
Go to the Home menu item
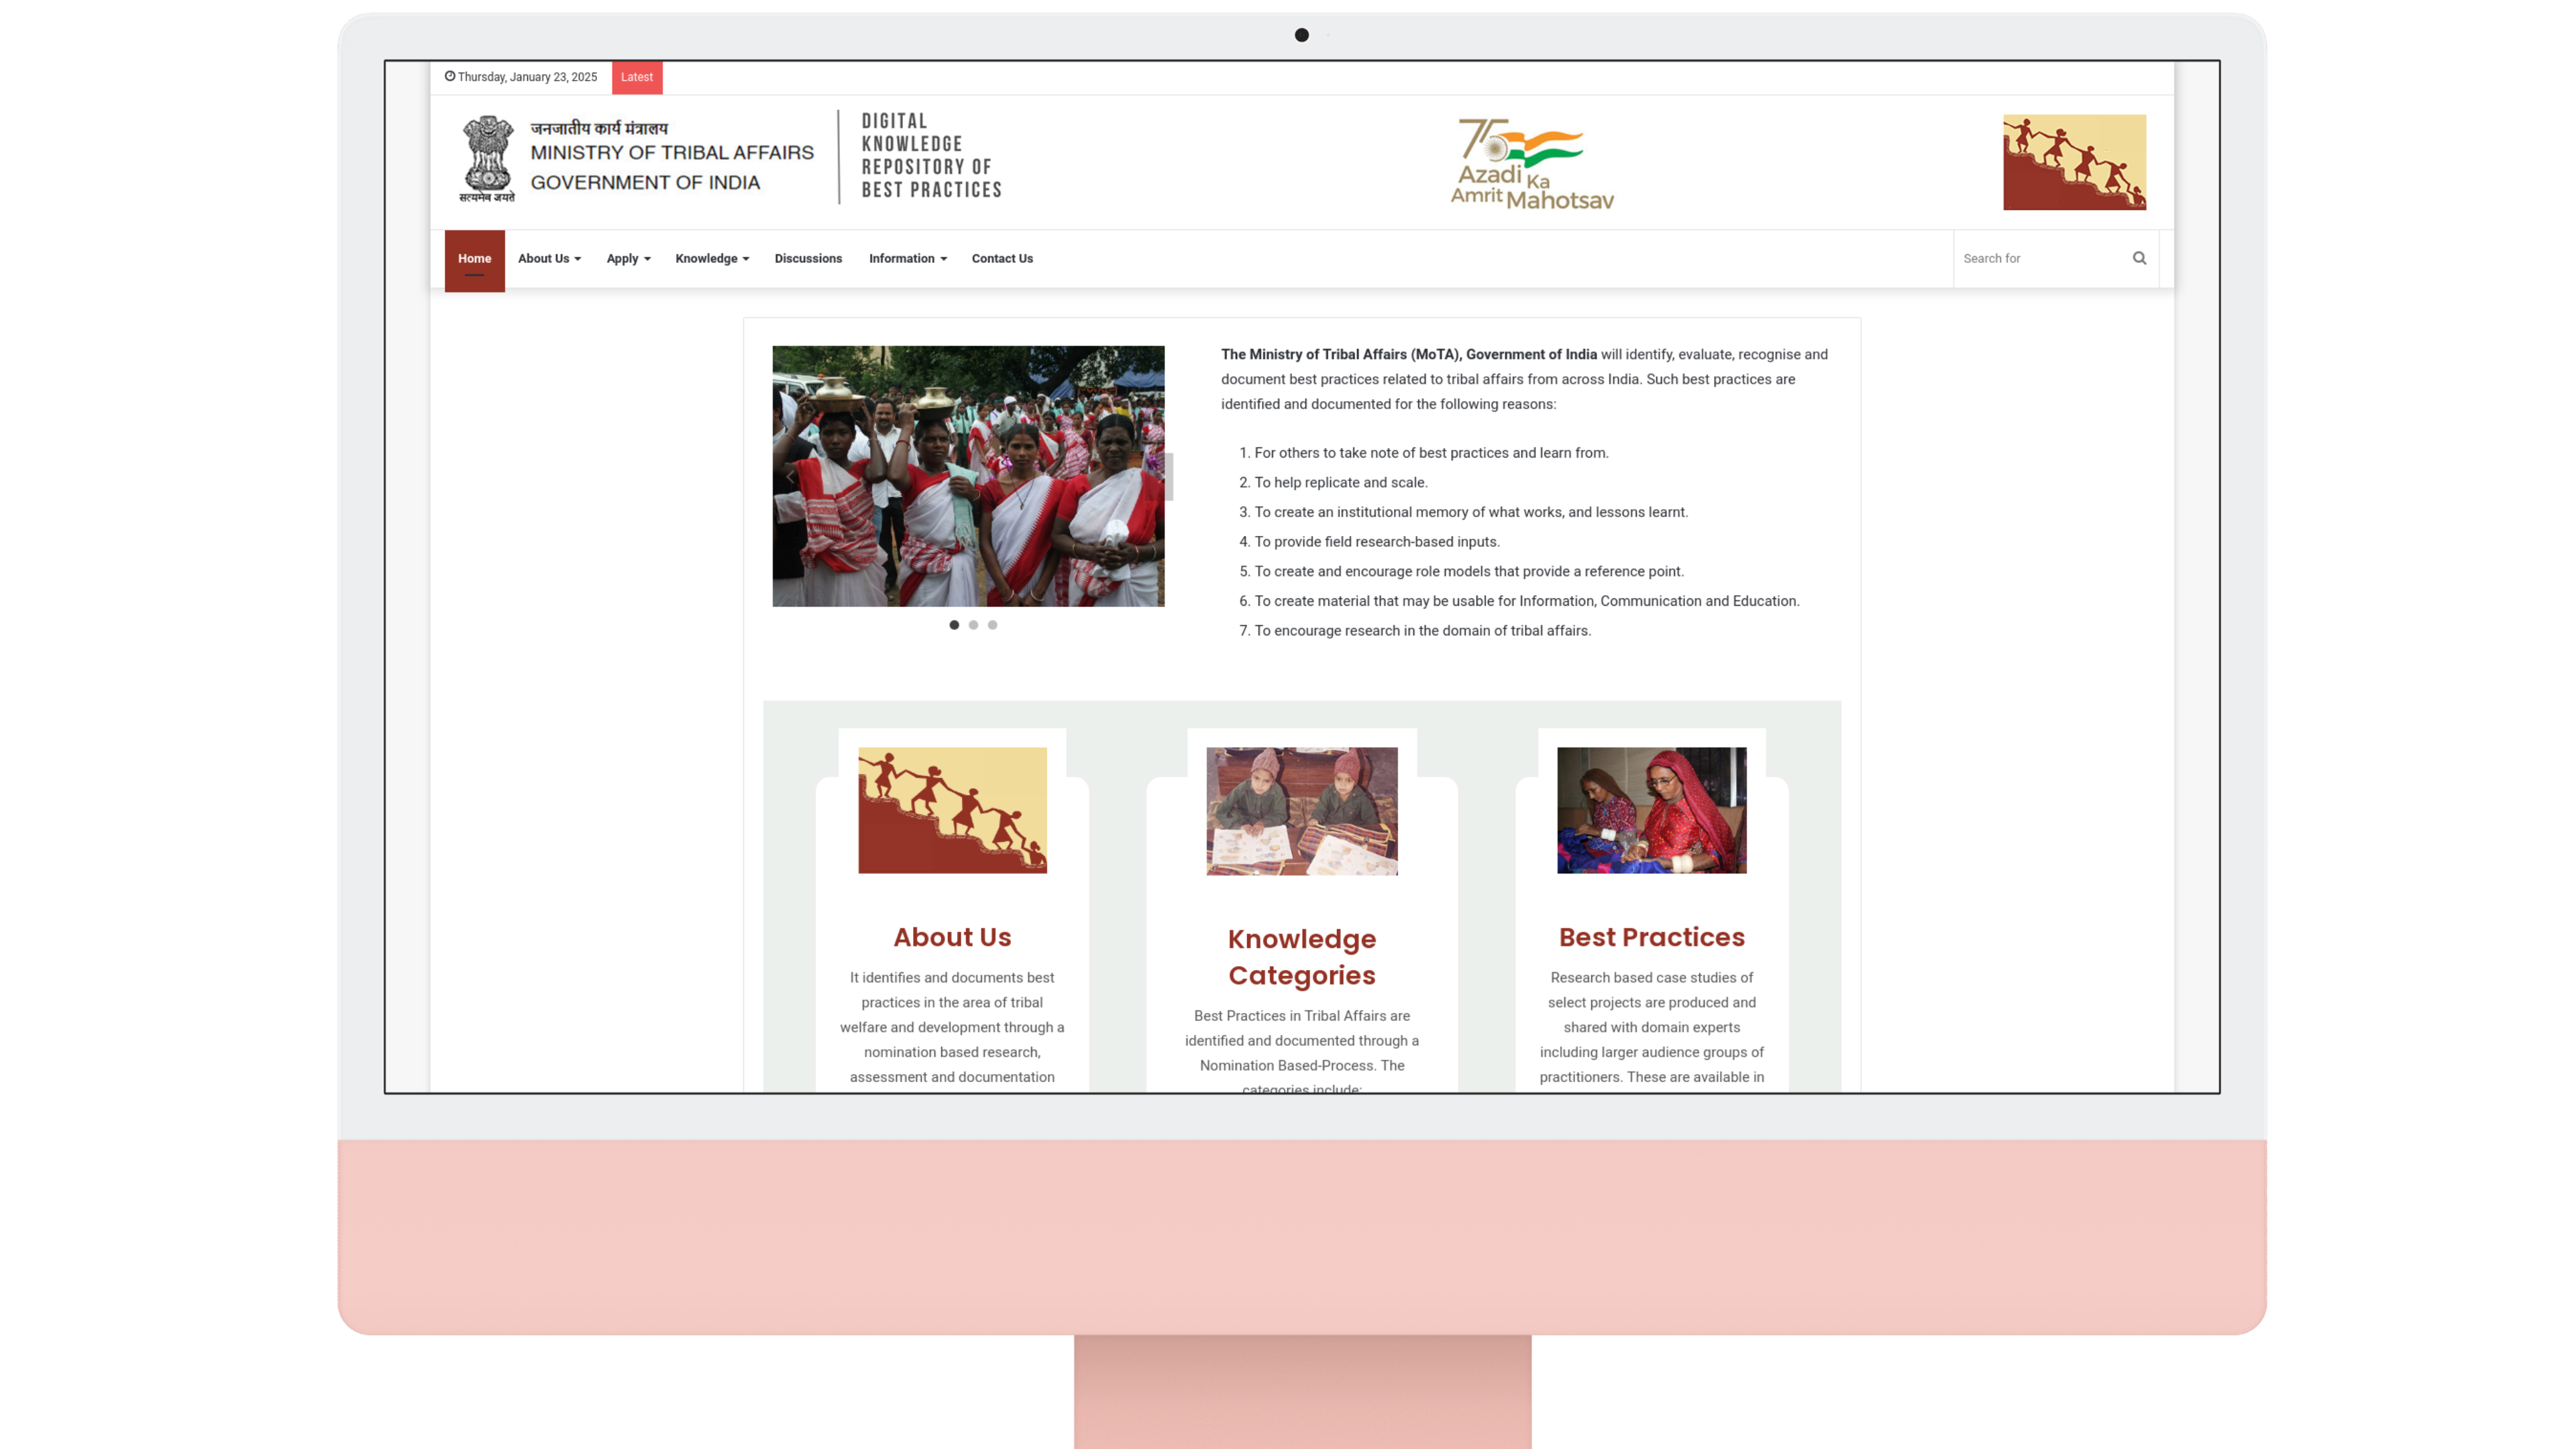coord(474,258)
